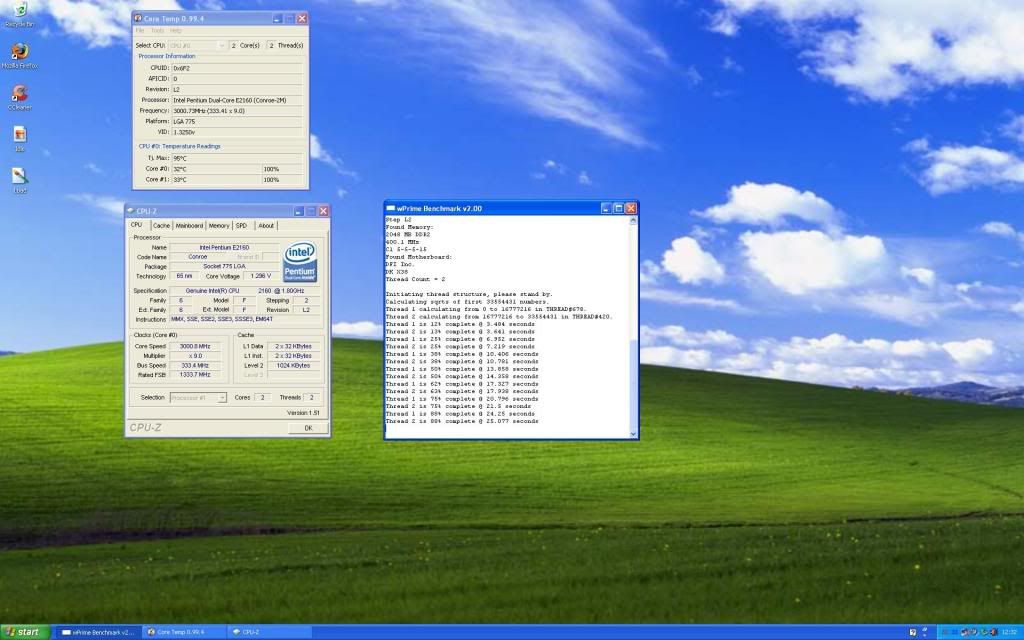Viewport: 1024px width, 640px height.
Task: Click the Level 2 cache value '1024 KBytes'
Action: coord(293,366)
